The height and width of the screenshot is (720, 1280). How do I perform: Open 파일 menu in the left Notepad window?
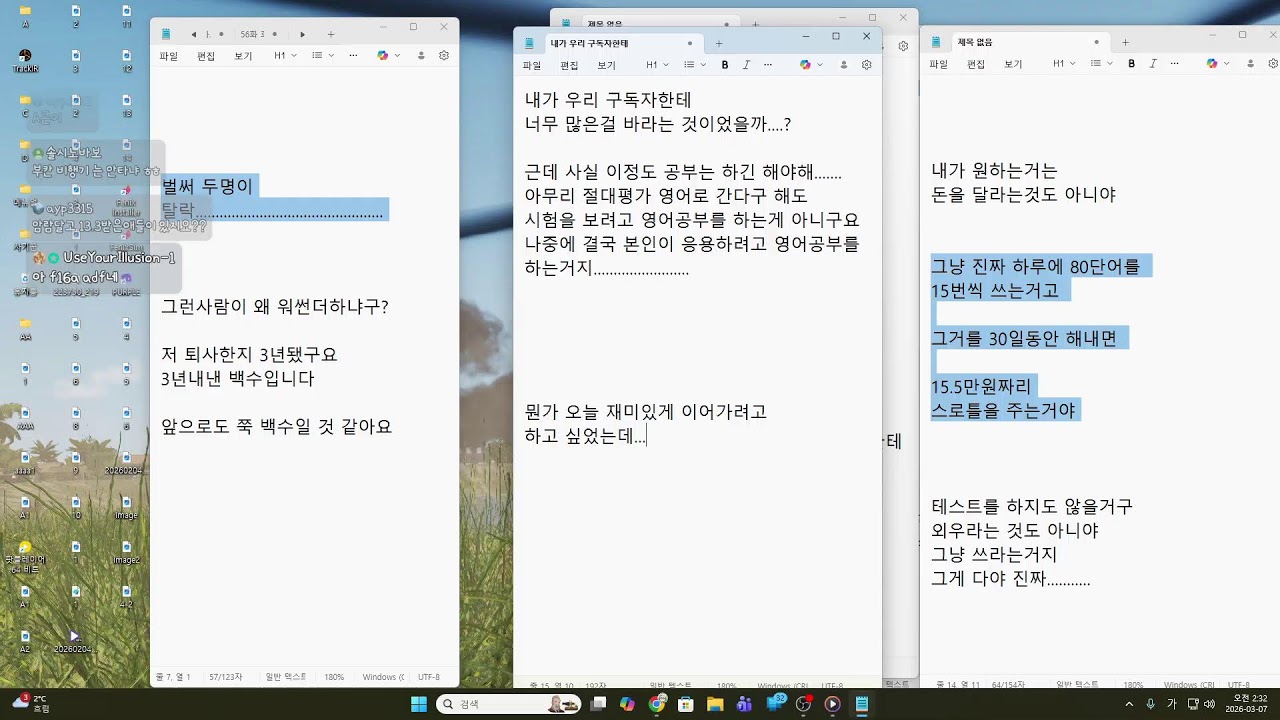tap(168, 56)
